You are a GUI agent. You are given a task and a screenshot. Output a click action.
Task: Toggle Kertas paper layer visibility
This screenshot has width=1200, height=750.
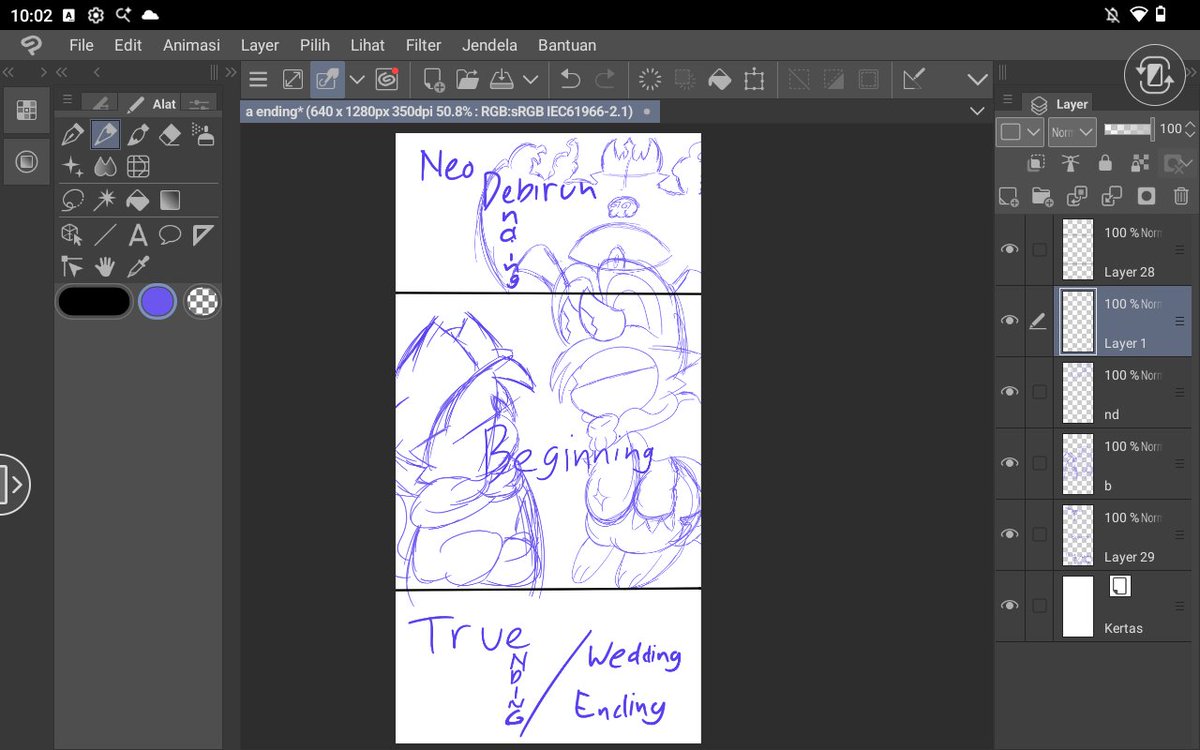pyautogui.click(x=1010, y=605)
